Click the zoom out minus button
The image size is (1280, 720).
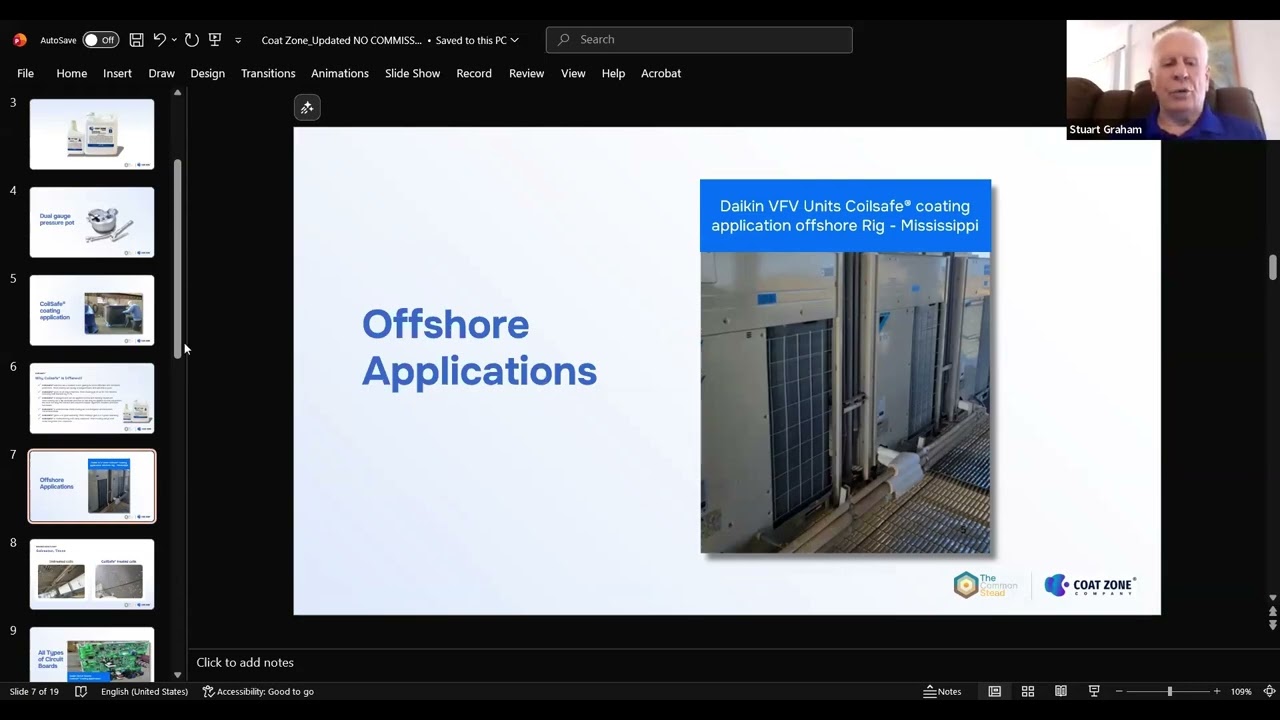point(1119,691)
